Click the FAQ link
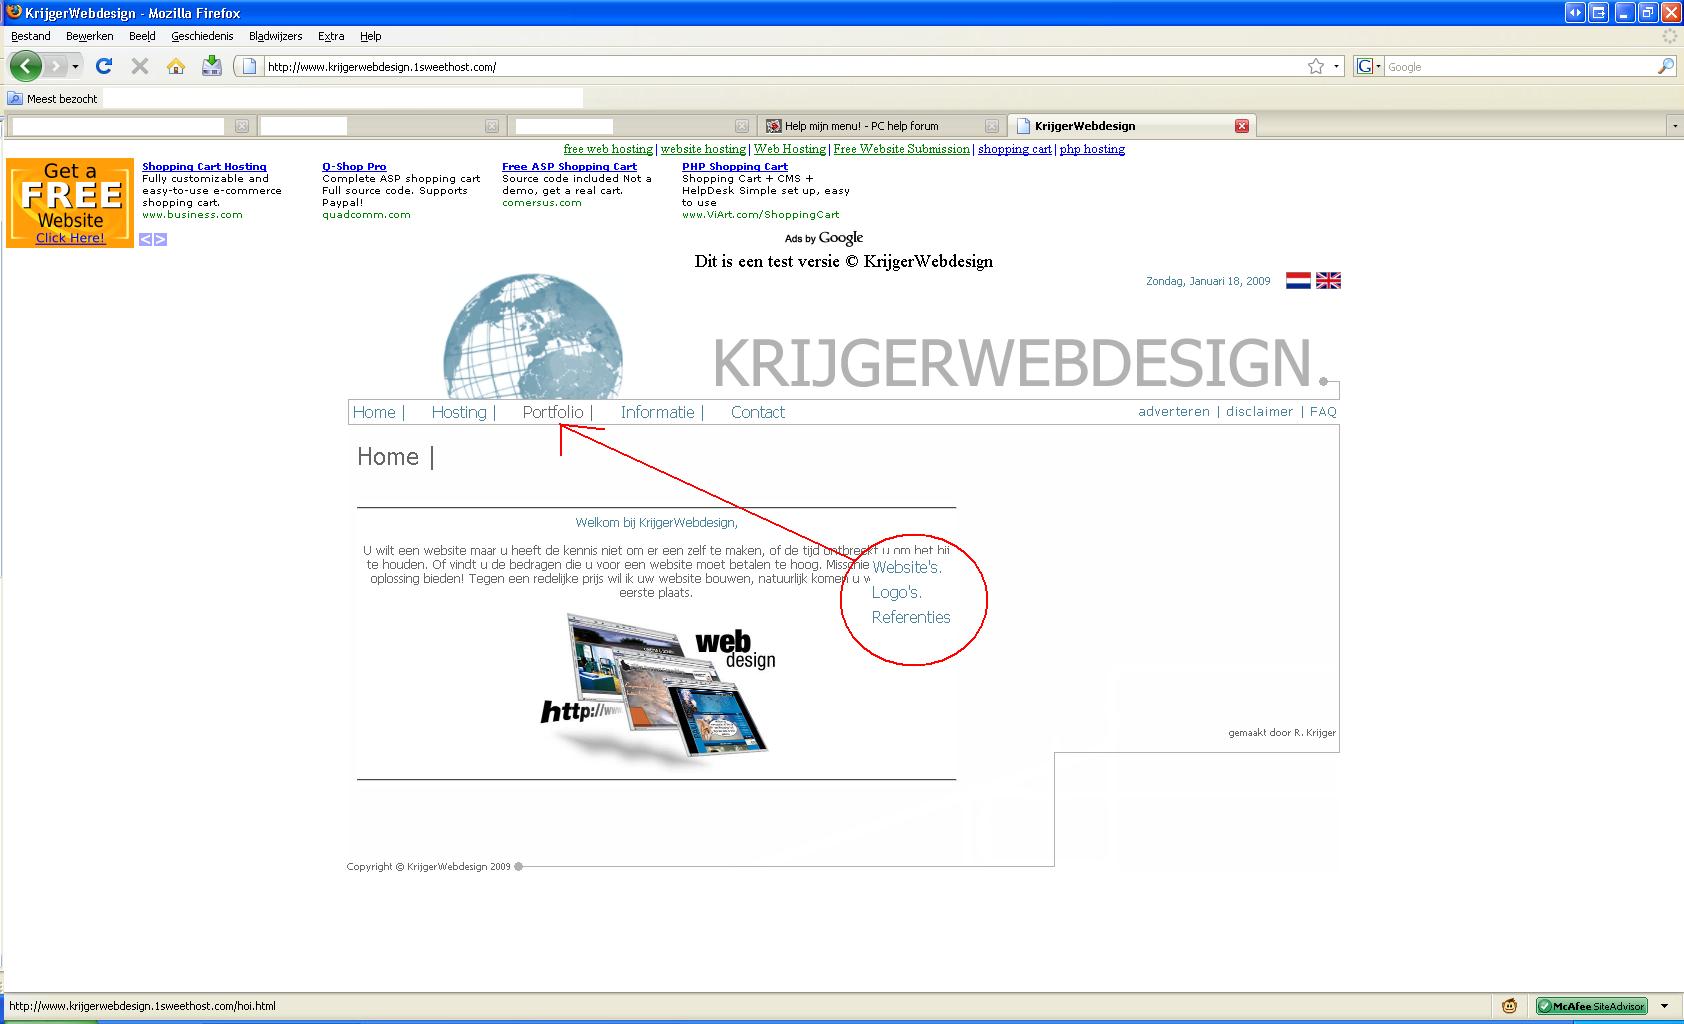This screenshot has height=1024, width=1684. click(x=1323, y=411)
